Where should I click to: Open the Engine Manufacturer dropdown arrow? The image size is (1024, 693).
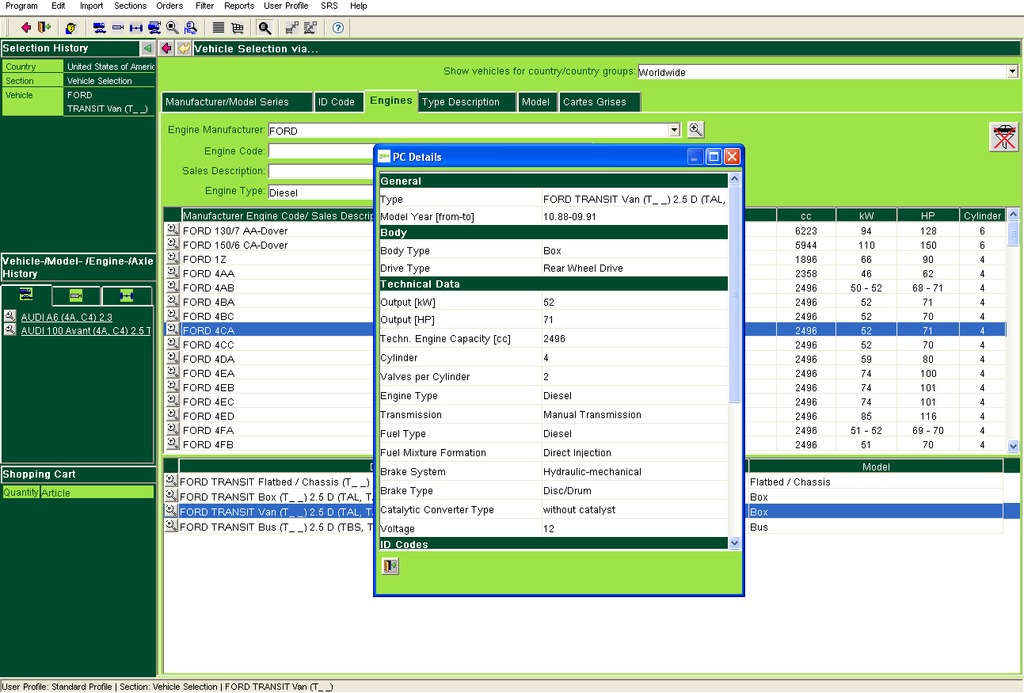point(675,131)
